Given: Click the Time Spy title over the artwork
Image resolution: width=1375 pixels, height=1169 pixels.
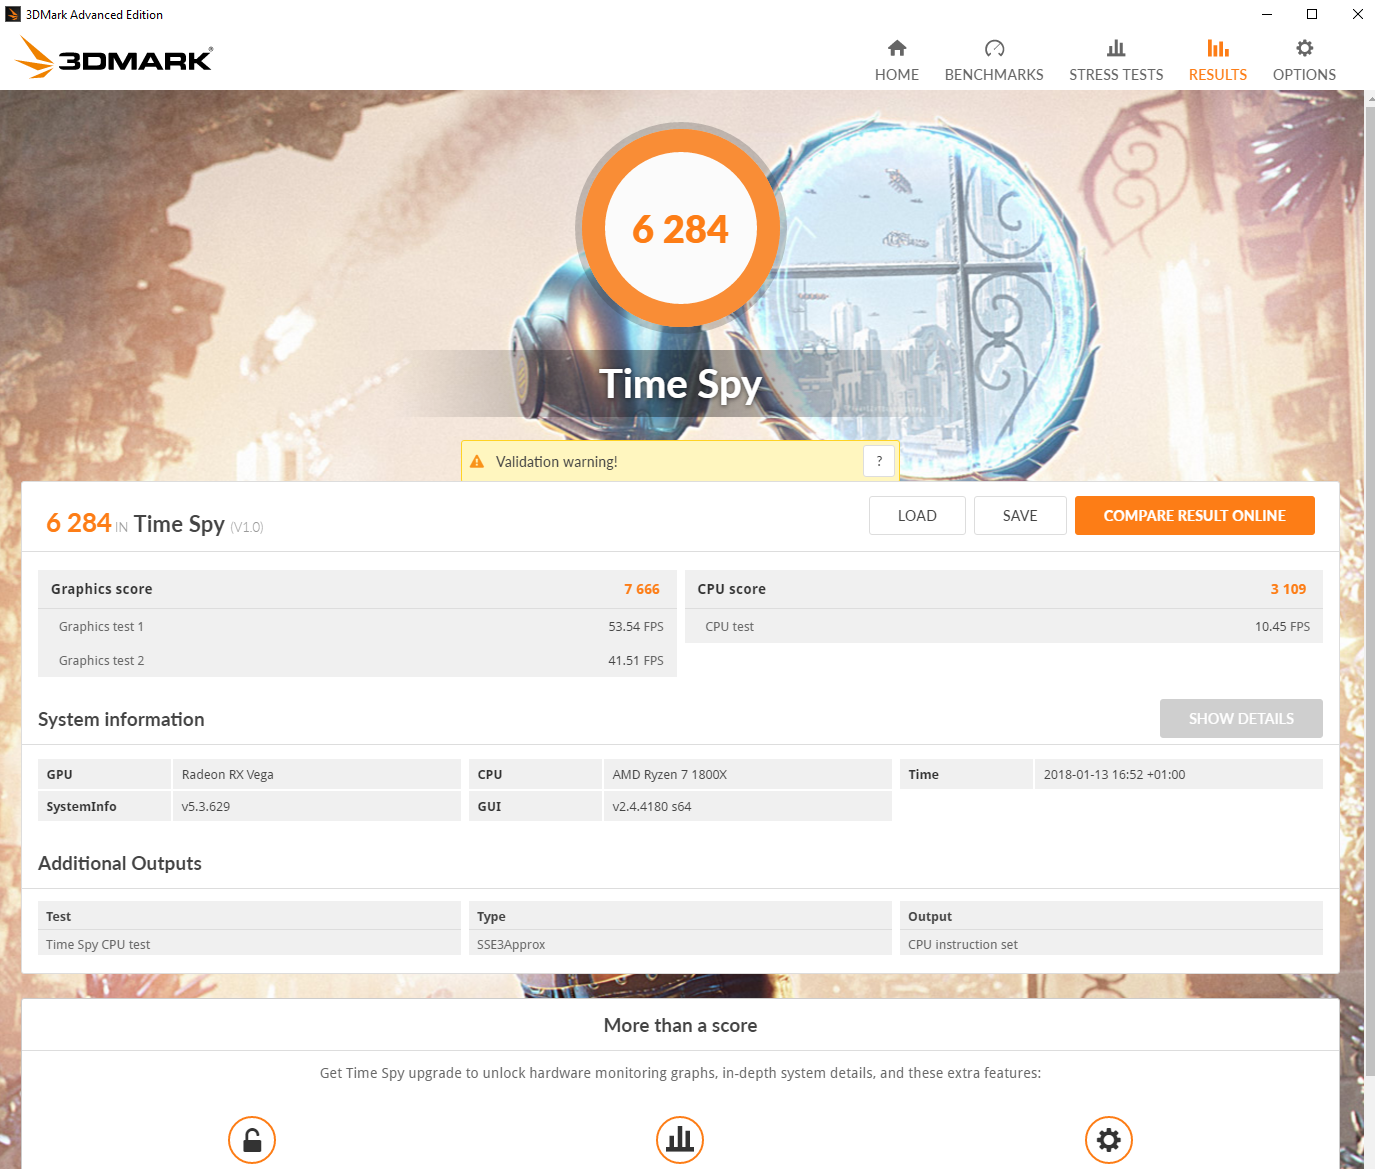Looking at the screenshot, I should coord(680,384).
